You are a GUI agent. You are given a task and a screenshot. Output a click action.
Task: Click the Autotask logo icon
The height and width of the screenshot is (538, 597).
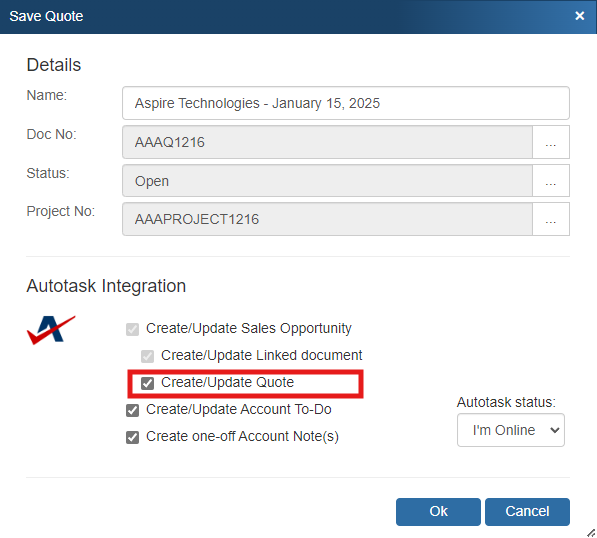(51, 330)
